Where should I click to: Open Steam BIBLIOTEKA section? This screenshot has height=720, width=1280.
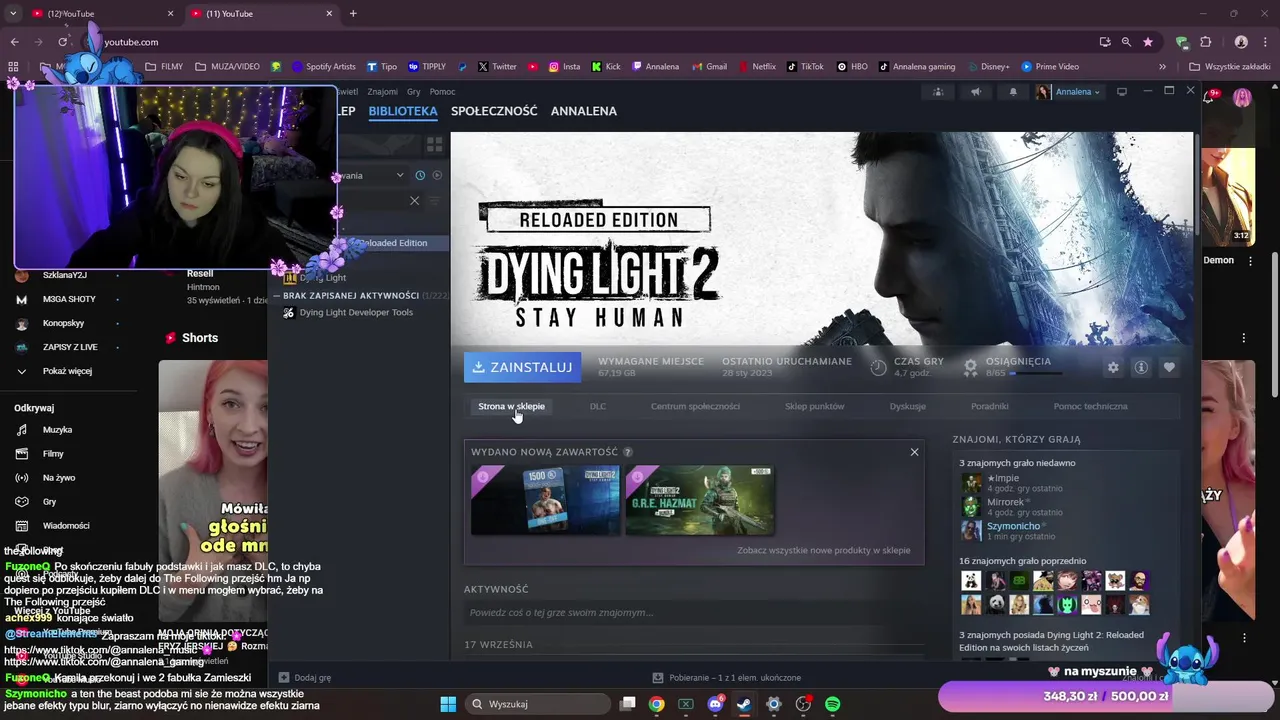[403, 111]
